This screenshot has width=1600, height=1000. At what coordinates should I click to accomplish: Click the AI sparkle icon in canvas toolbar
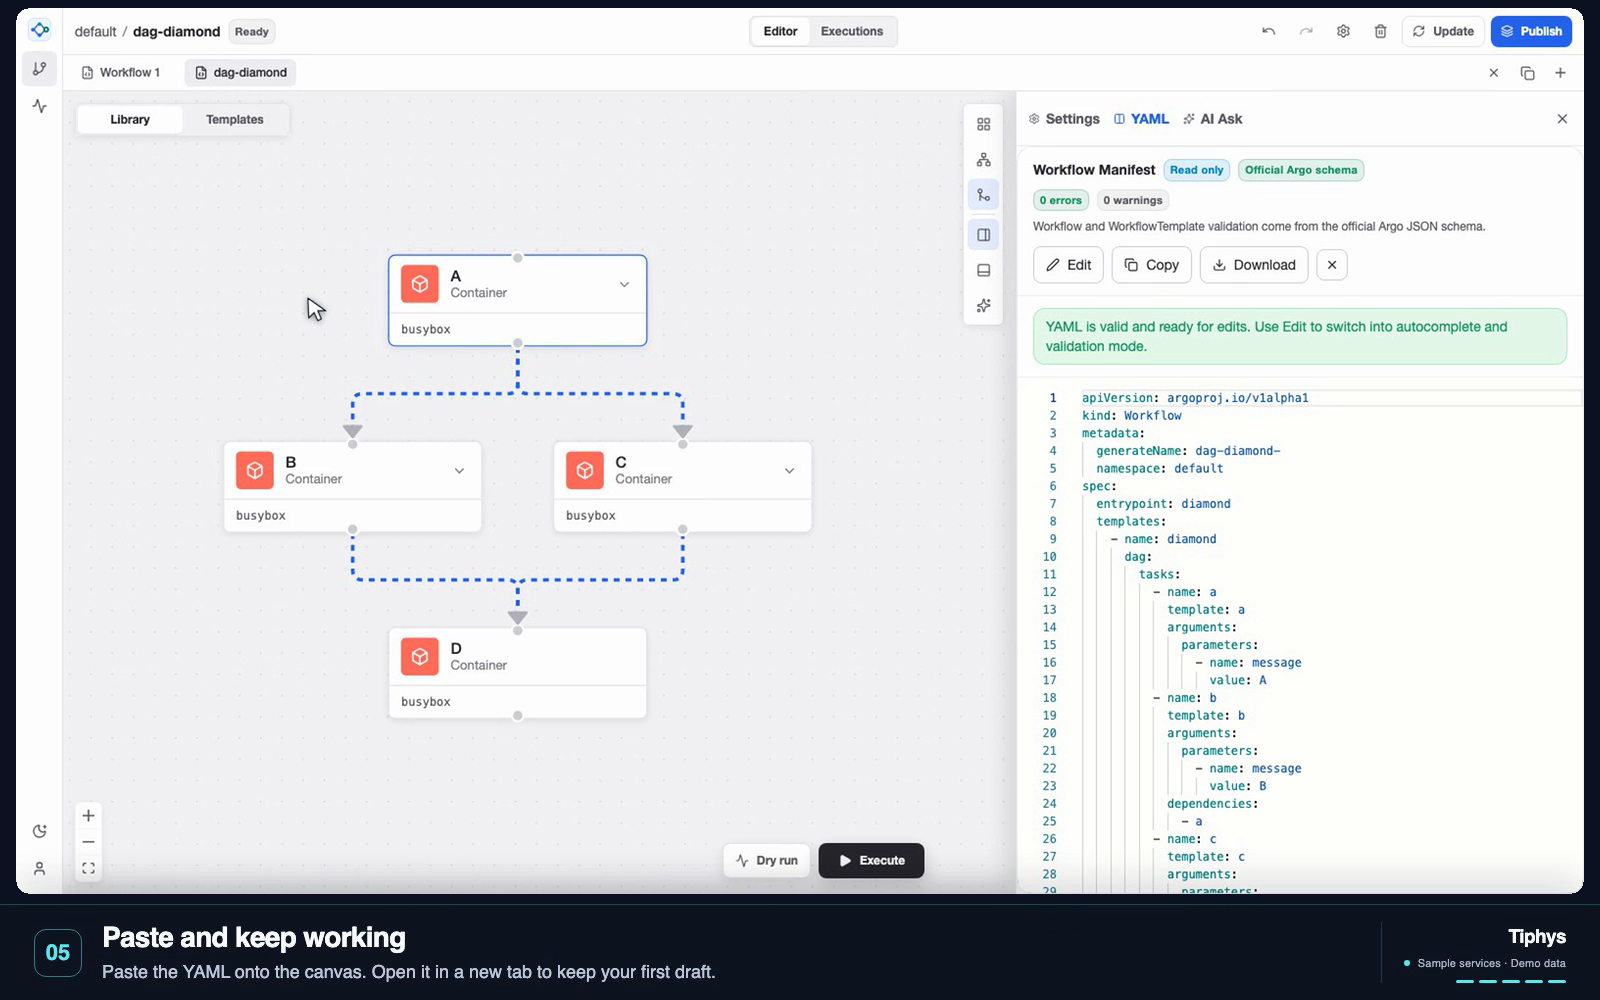coord(984,306)
